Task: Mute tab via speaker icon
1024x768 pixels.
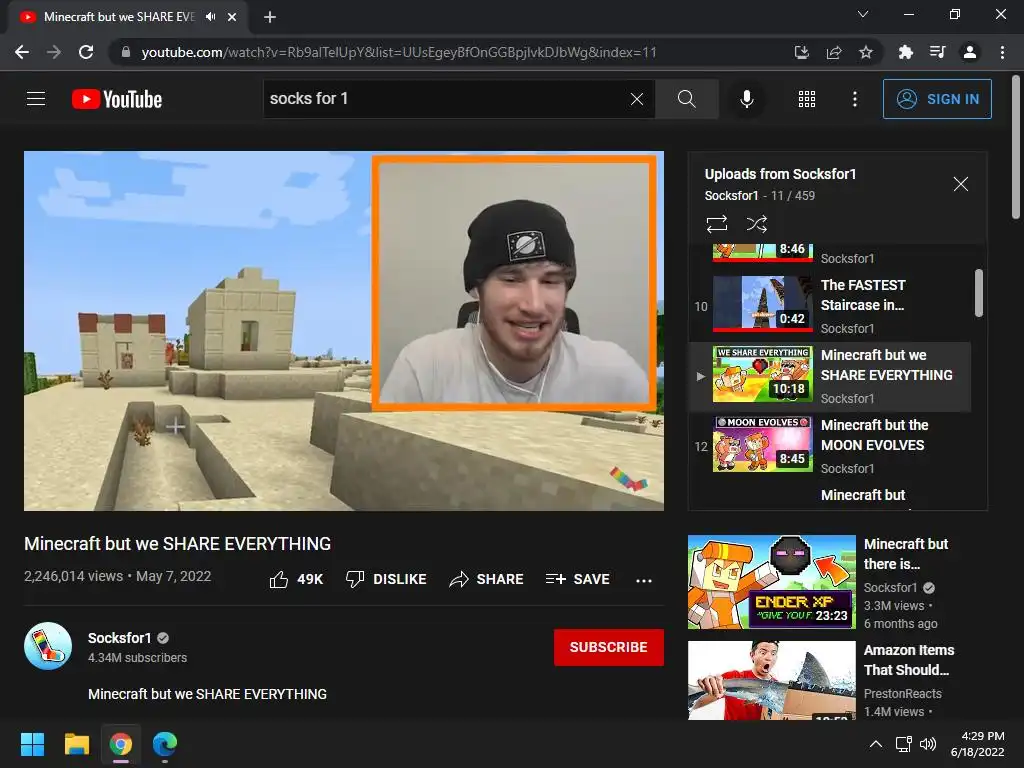Action: point(210,17)
